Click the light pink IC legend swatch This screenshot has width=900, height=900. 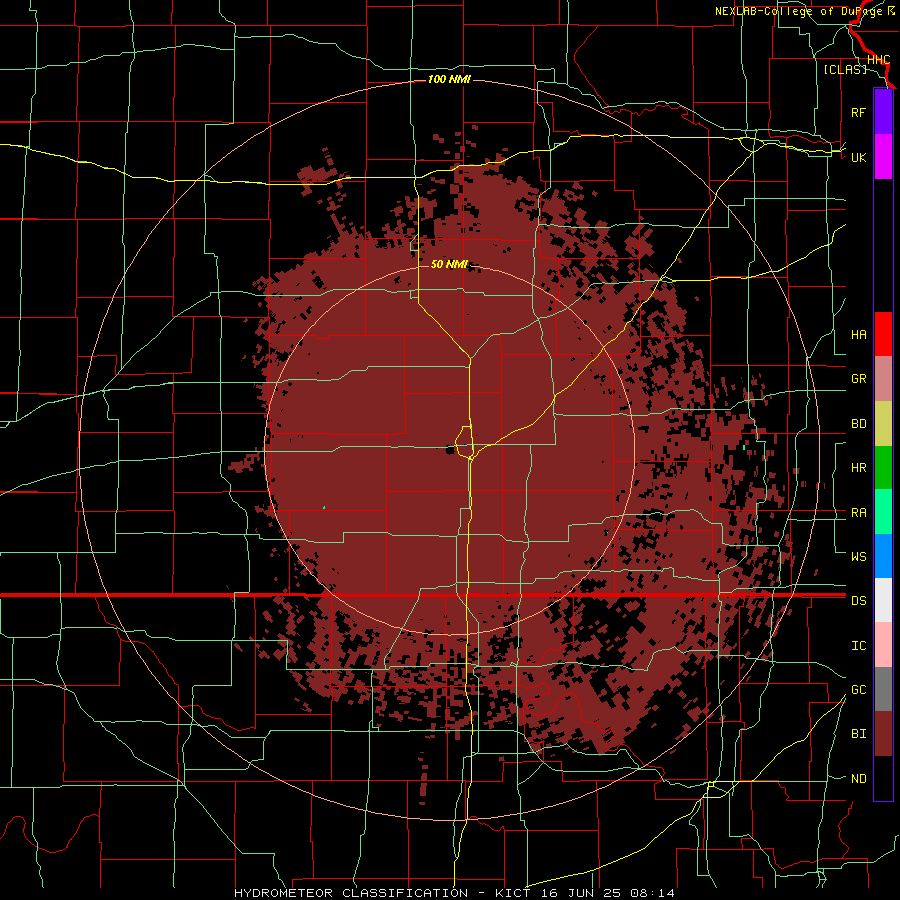tap(883, 645)
